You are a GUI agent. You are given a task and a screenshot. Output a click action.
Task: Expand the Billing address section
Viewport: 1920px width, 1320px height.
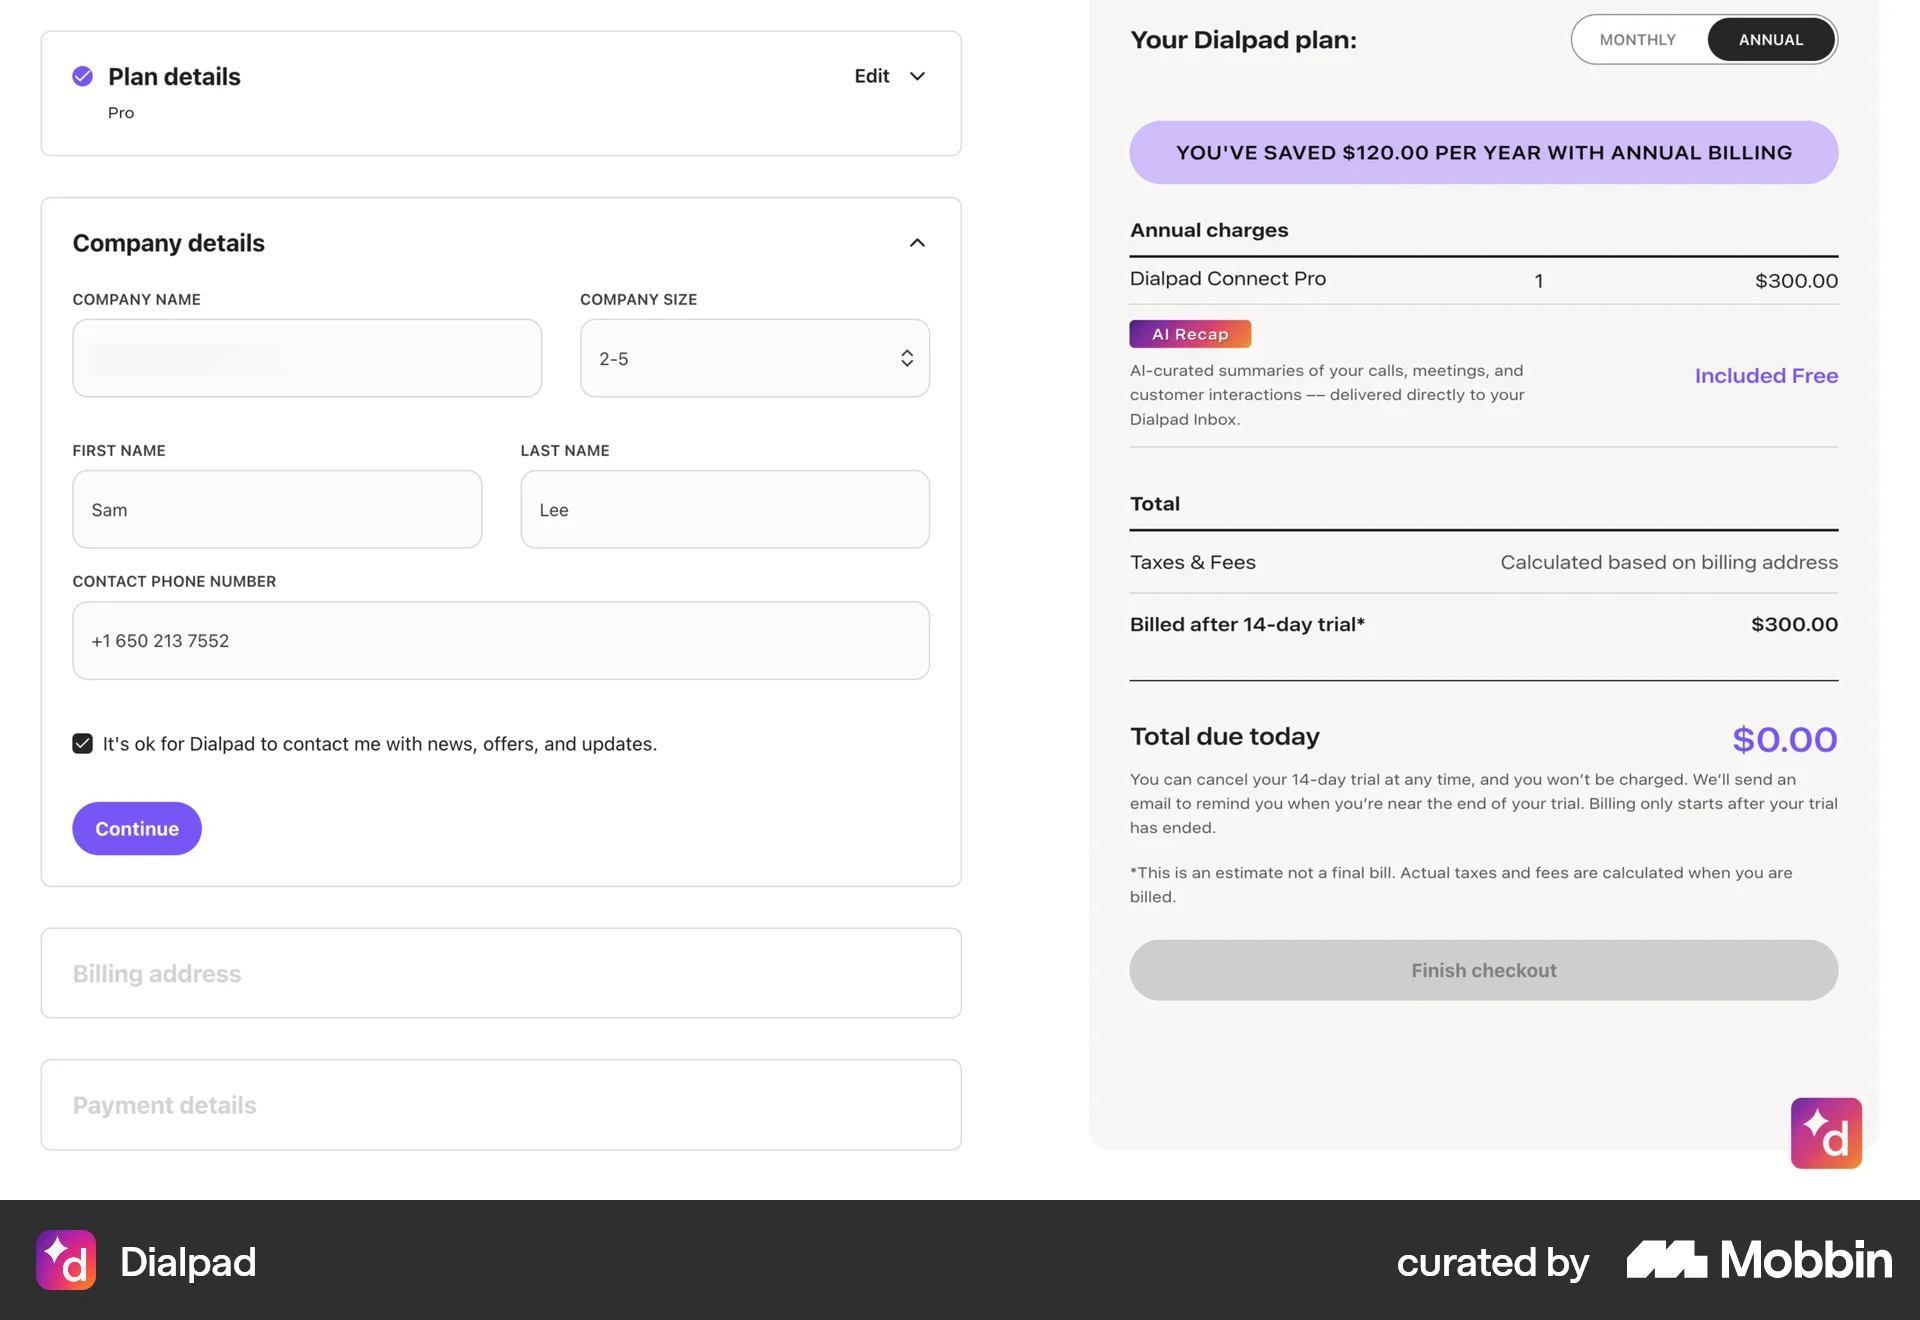[500, 972]
